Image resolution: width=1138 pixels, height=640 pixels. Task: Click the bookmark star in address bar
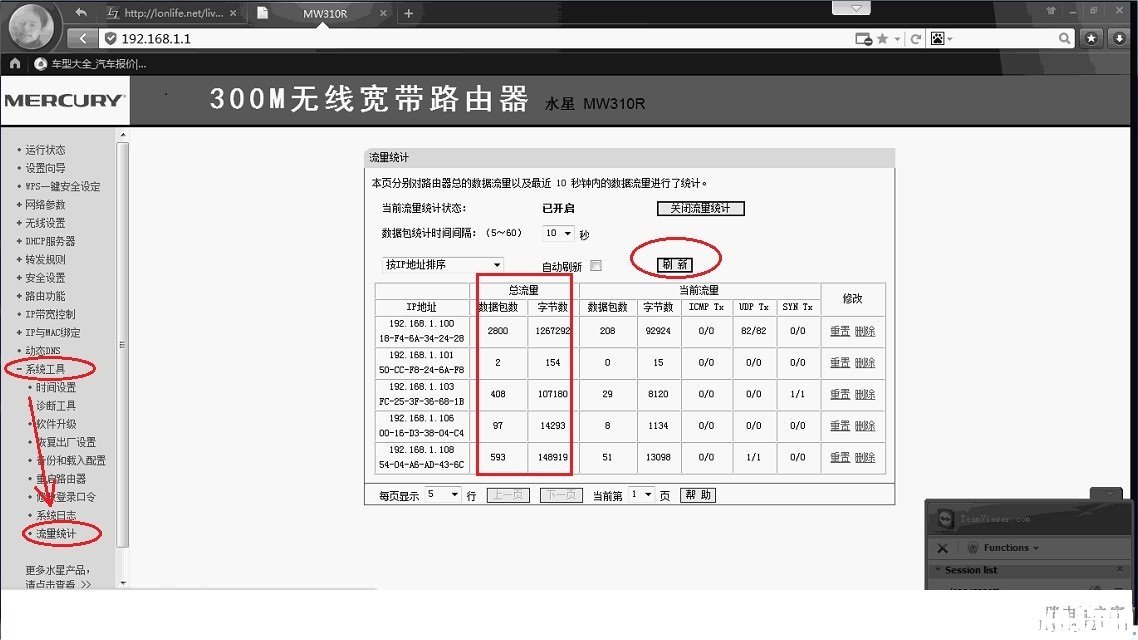(x=883, y=39)
